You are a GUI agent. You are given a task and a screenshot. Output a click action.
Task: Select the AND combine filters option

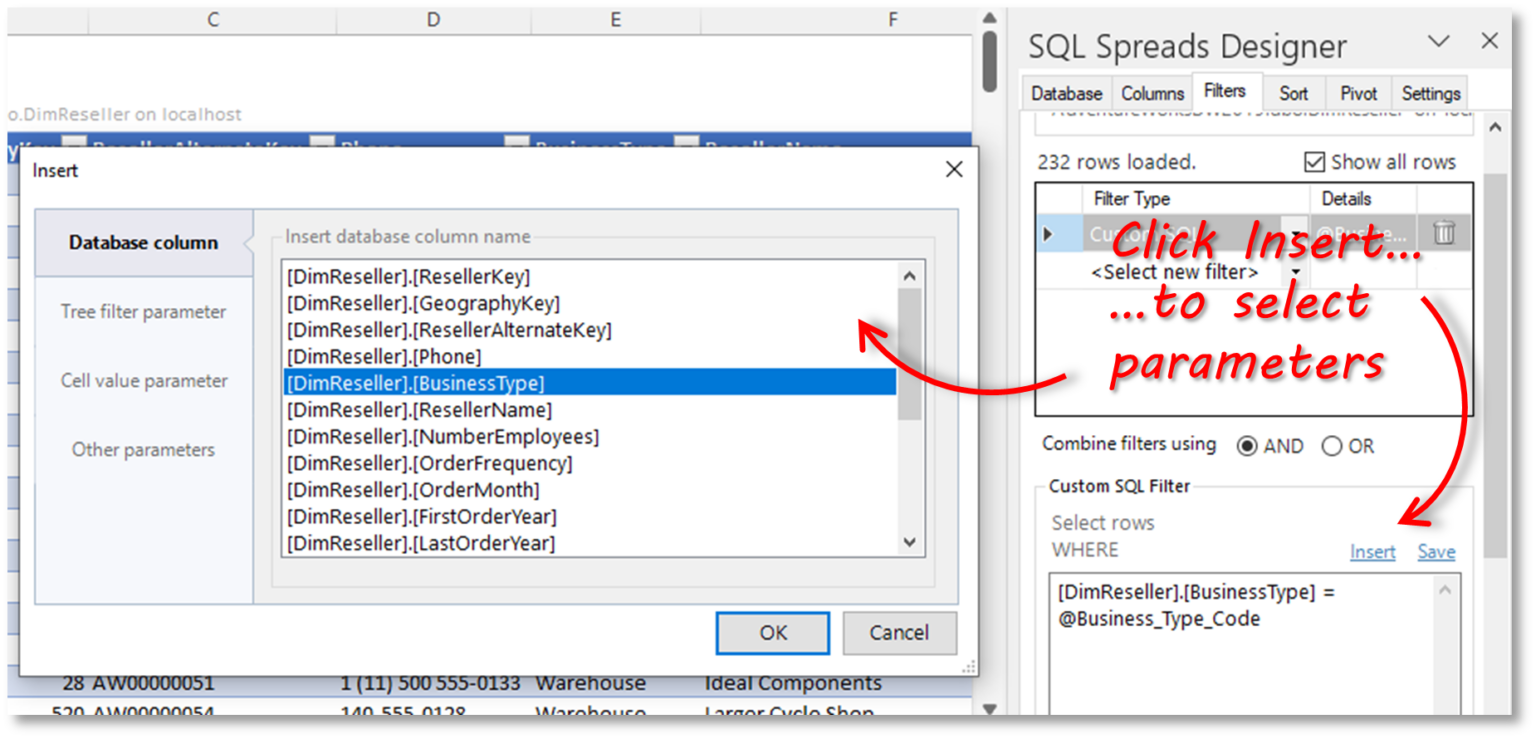[x=1247, y=447]
